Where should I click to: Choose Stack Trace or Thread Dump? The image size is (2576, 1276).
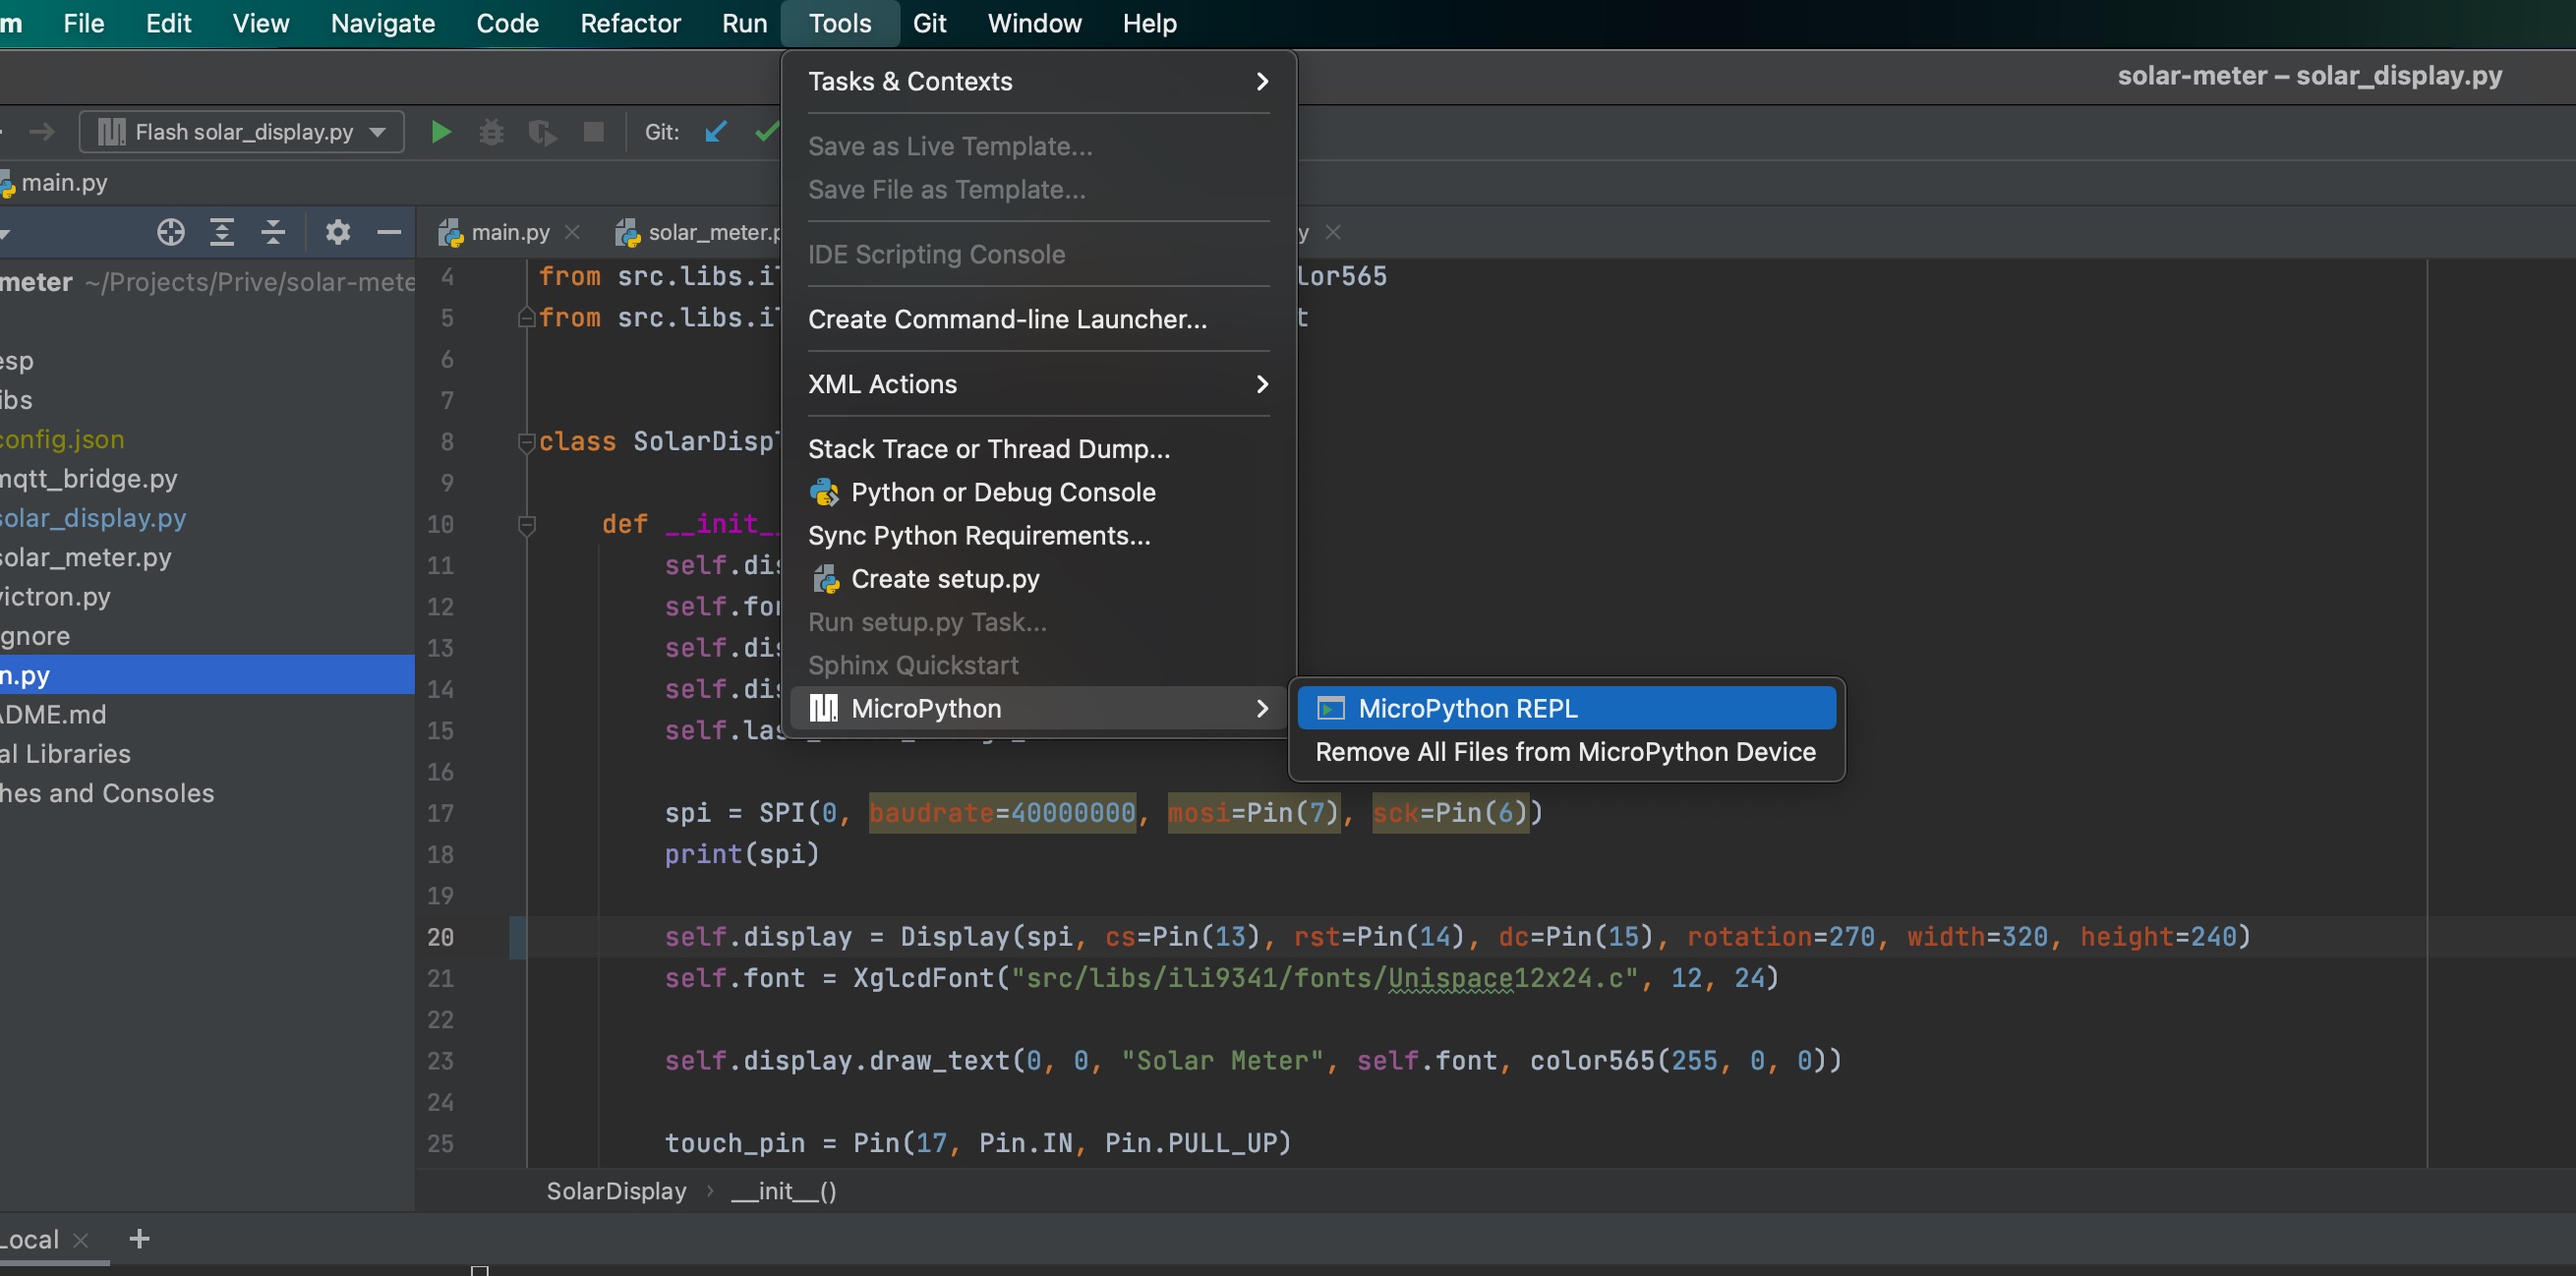1038,450
